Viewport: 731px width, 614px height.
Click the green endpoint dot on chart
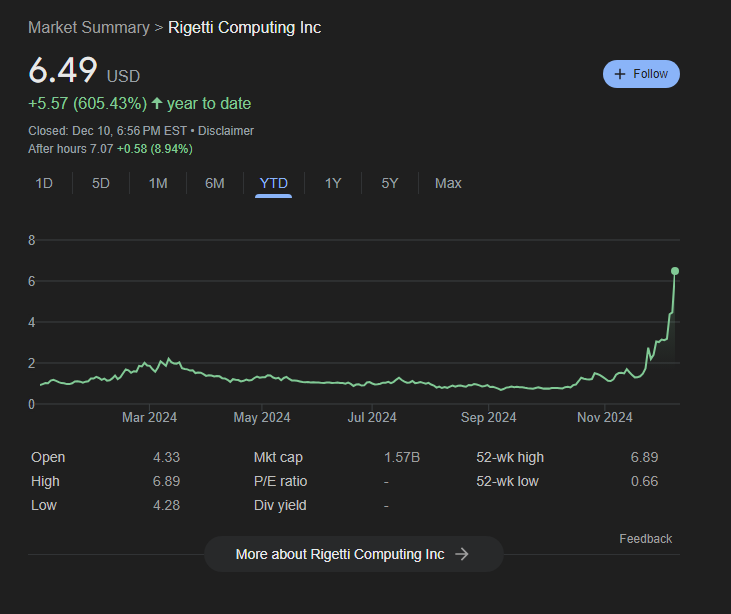(x=675, y=271)
